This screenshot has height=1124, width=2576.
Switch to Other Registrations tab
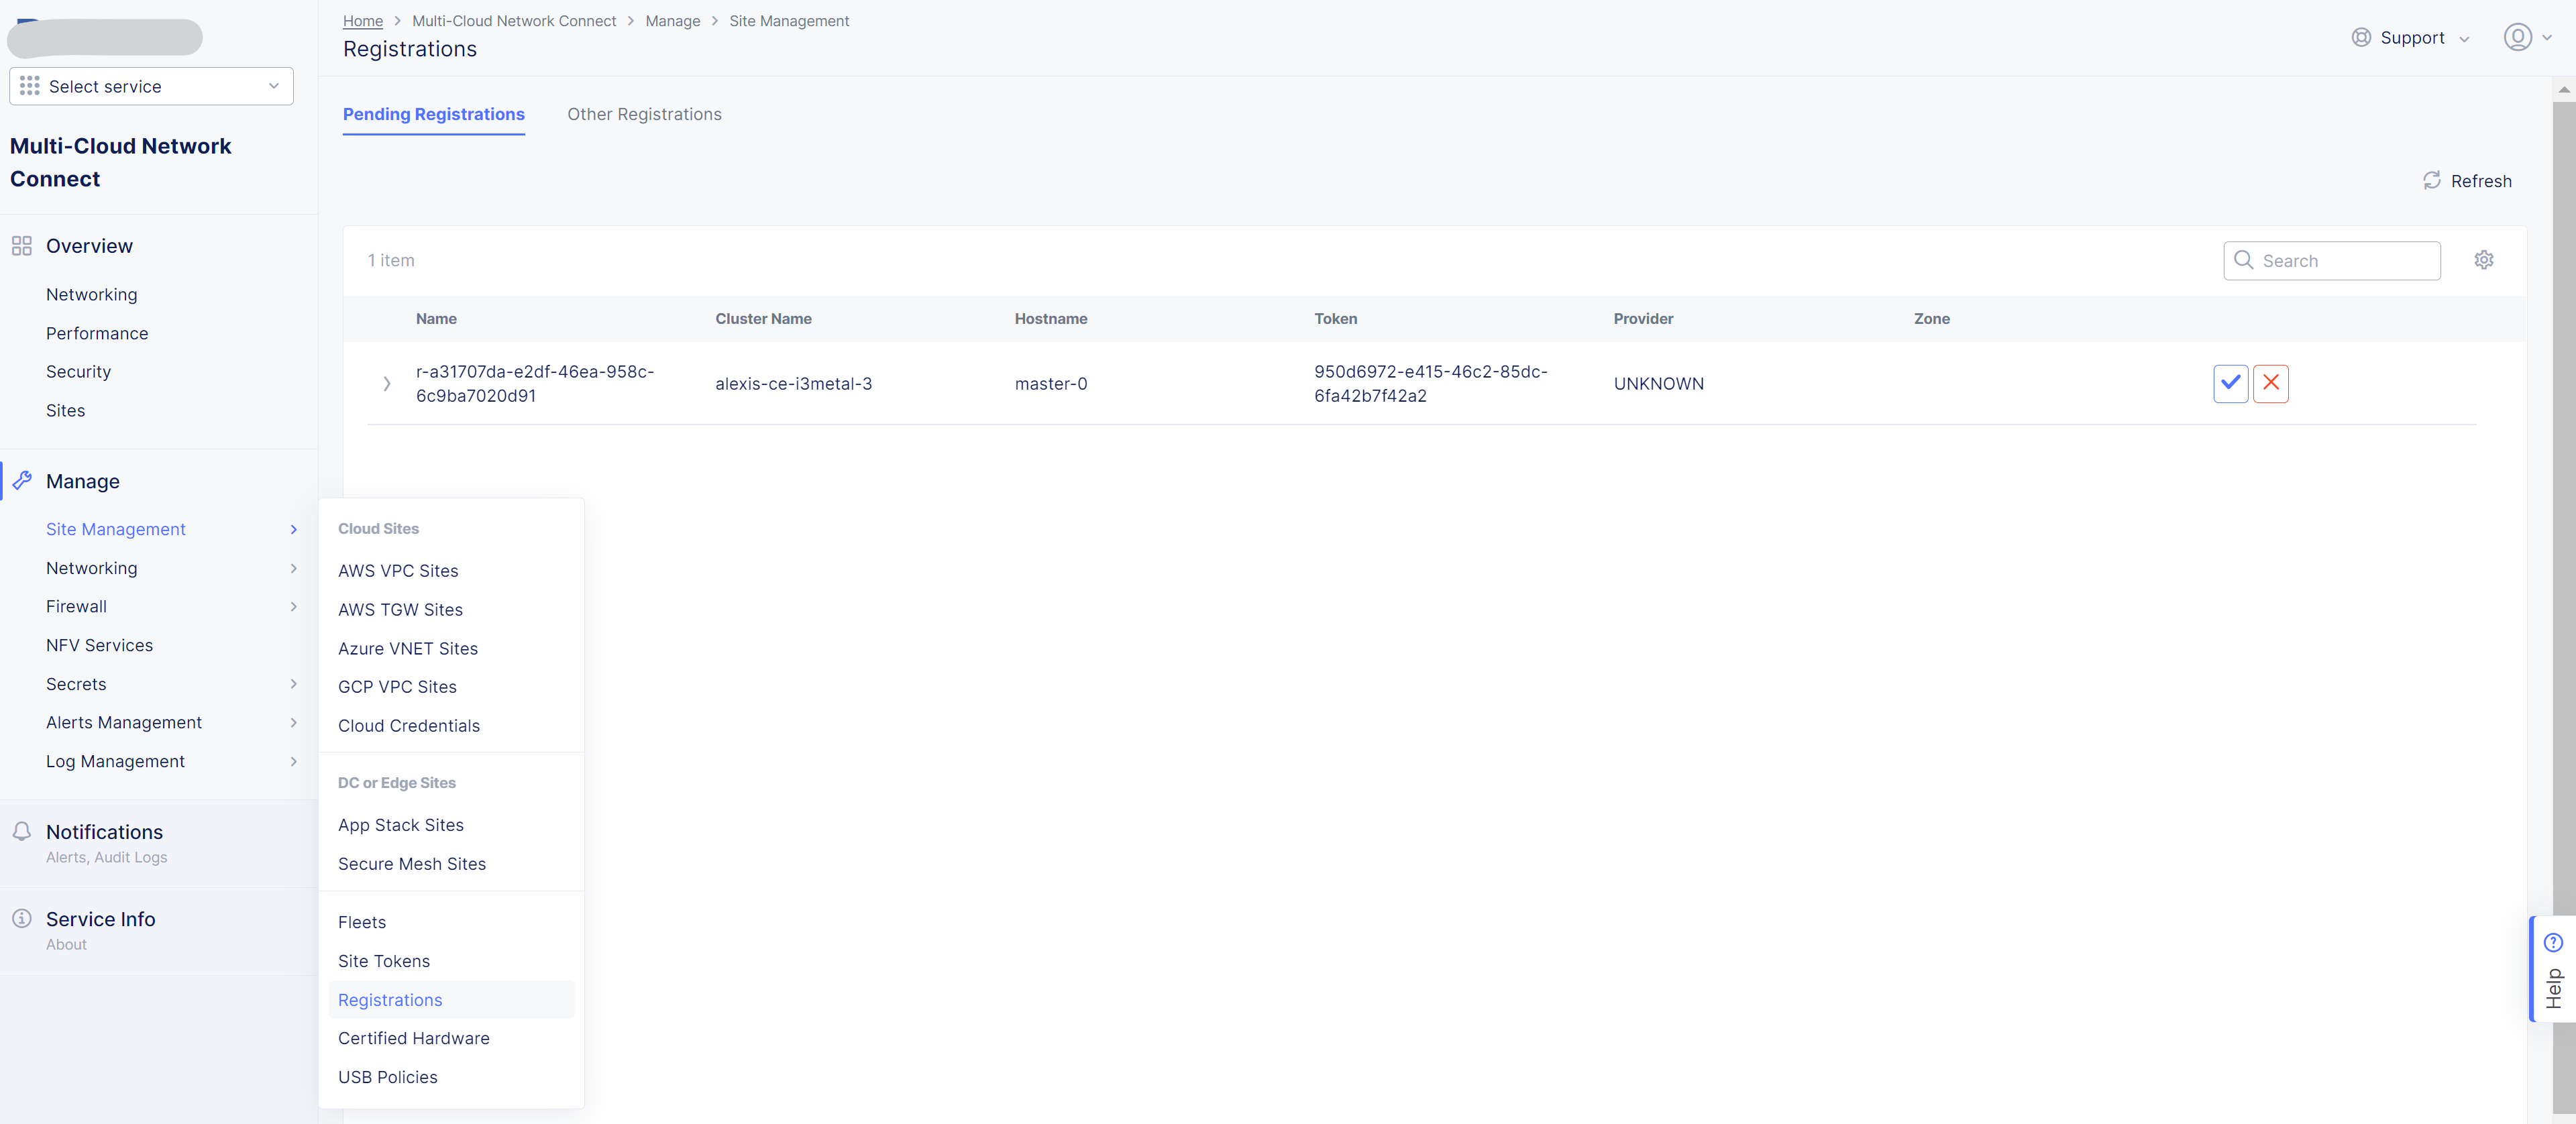click(x=644, y=114)
